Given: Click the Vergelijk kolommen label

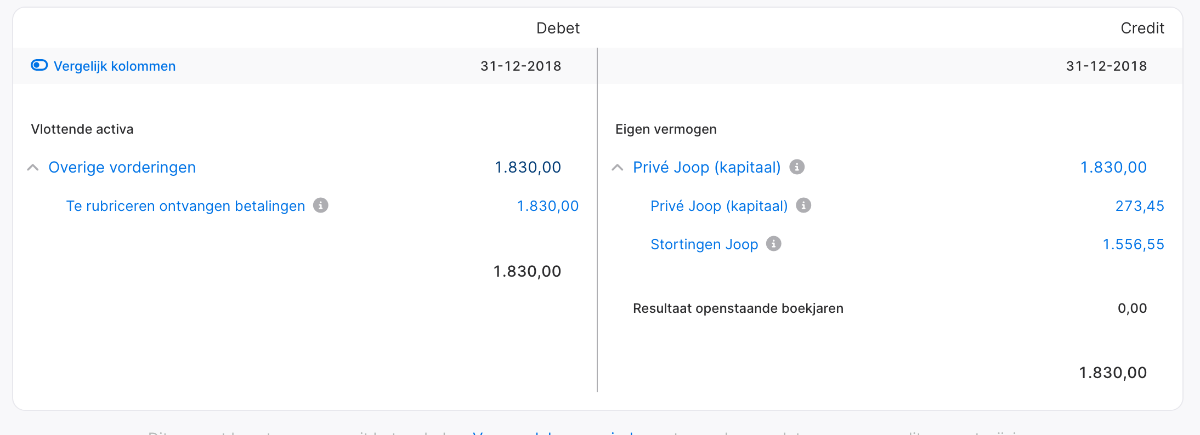Looking at the screenshot, I should tap(115, 66).
